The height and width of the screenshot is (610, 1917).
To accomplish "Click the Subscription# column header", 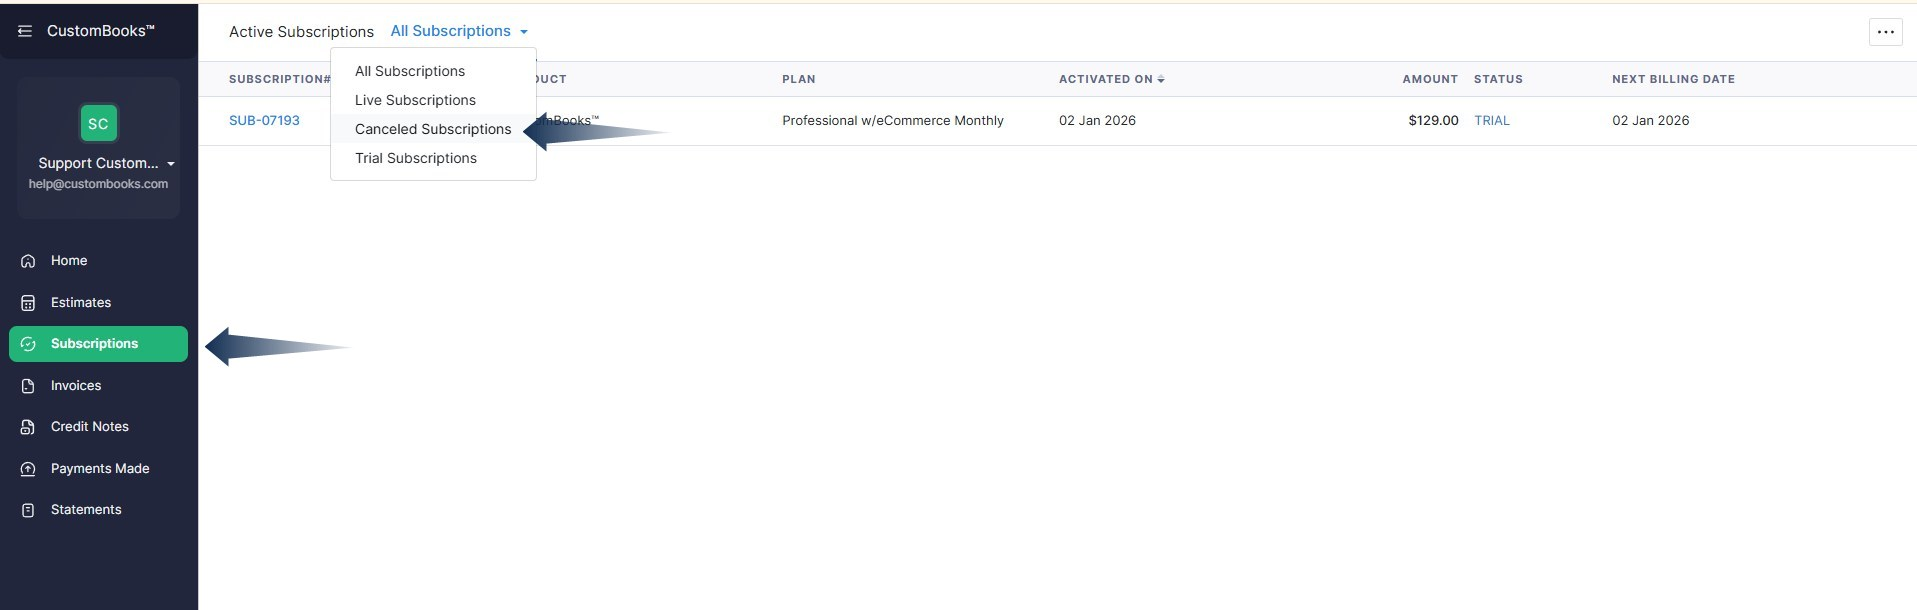I will pyautogui.click(x=279, y=79).
